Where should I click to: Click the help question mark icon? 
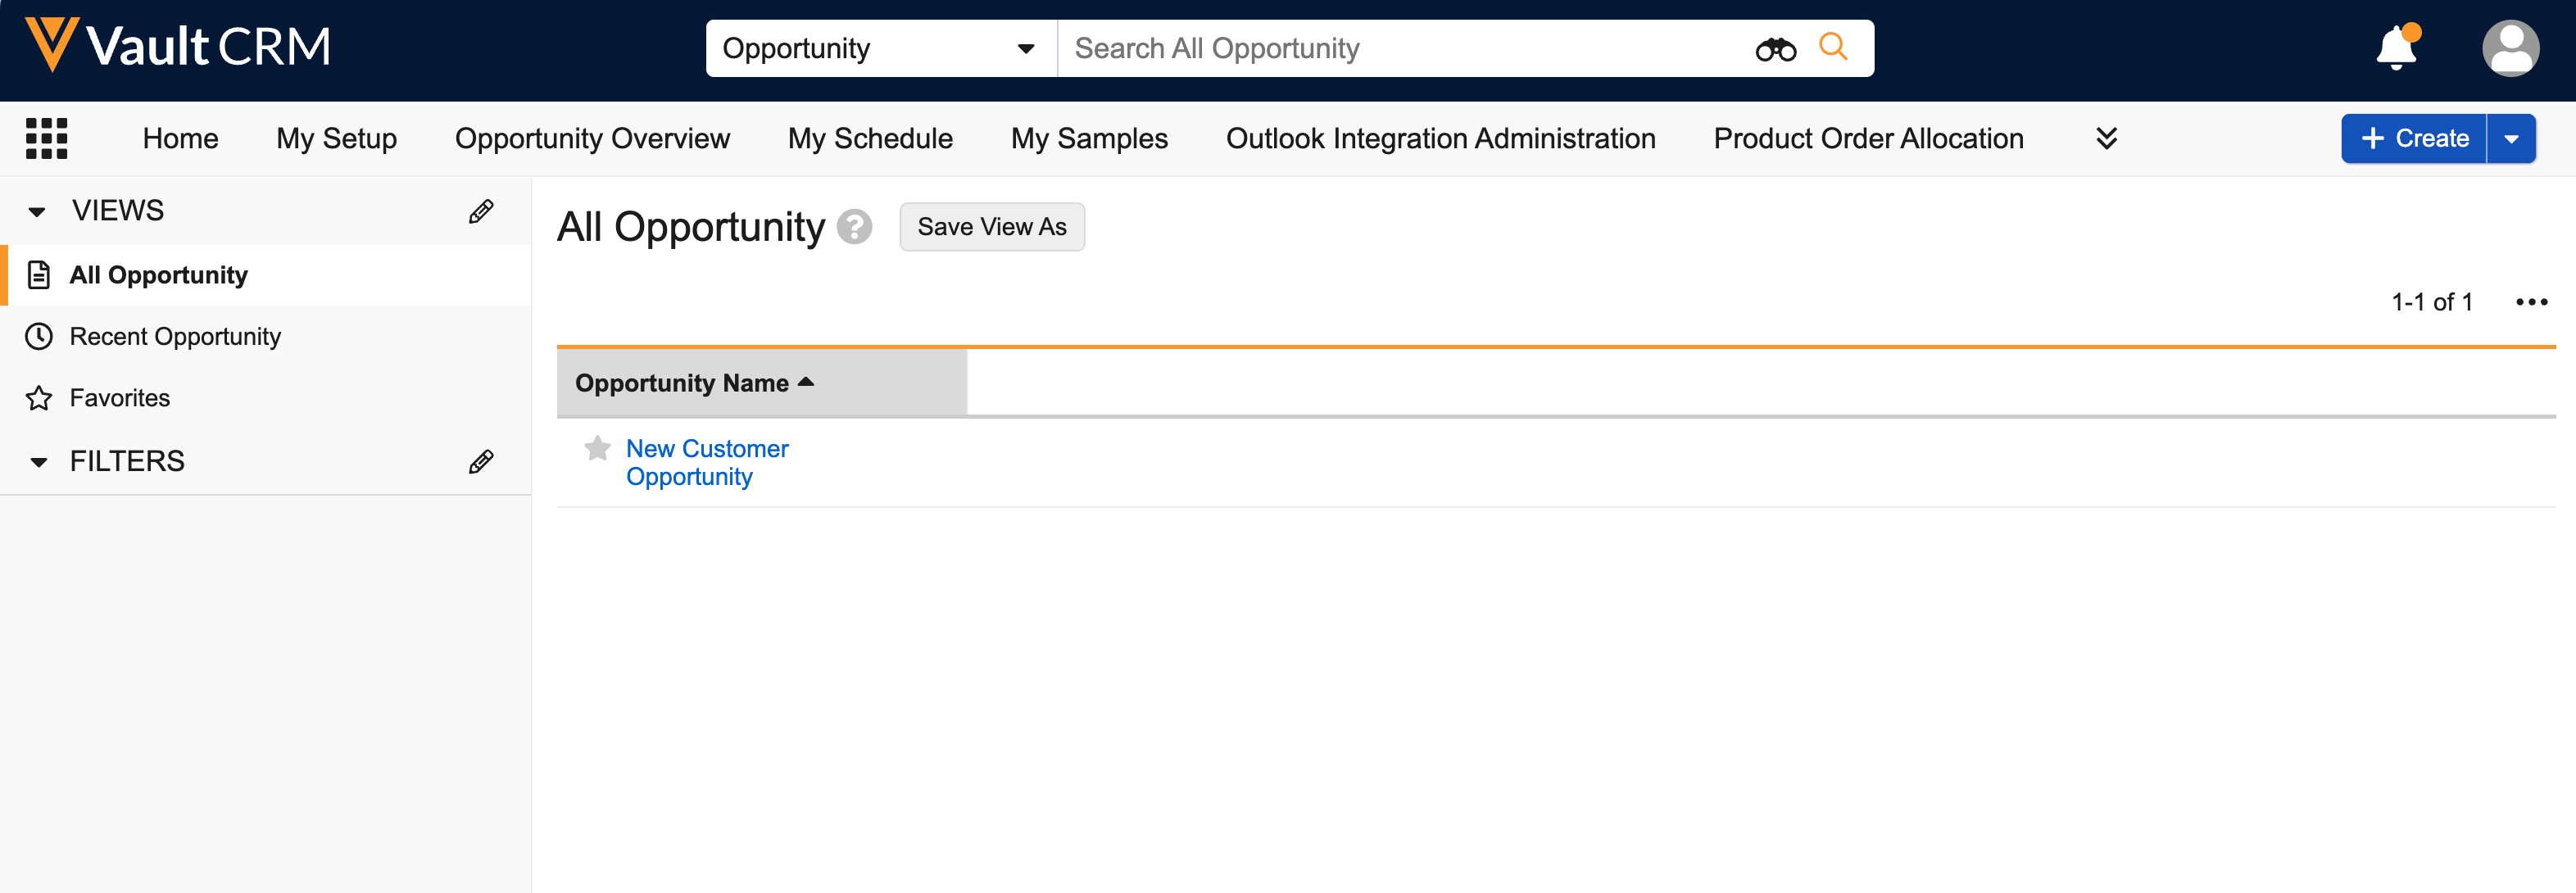(x=854, y=227)
